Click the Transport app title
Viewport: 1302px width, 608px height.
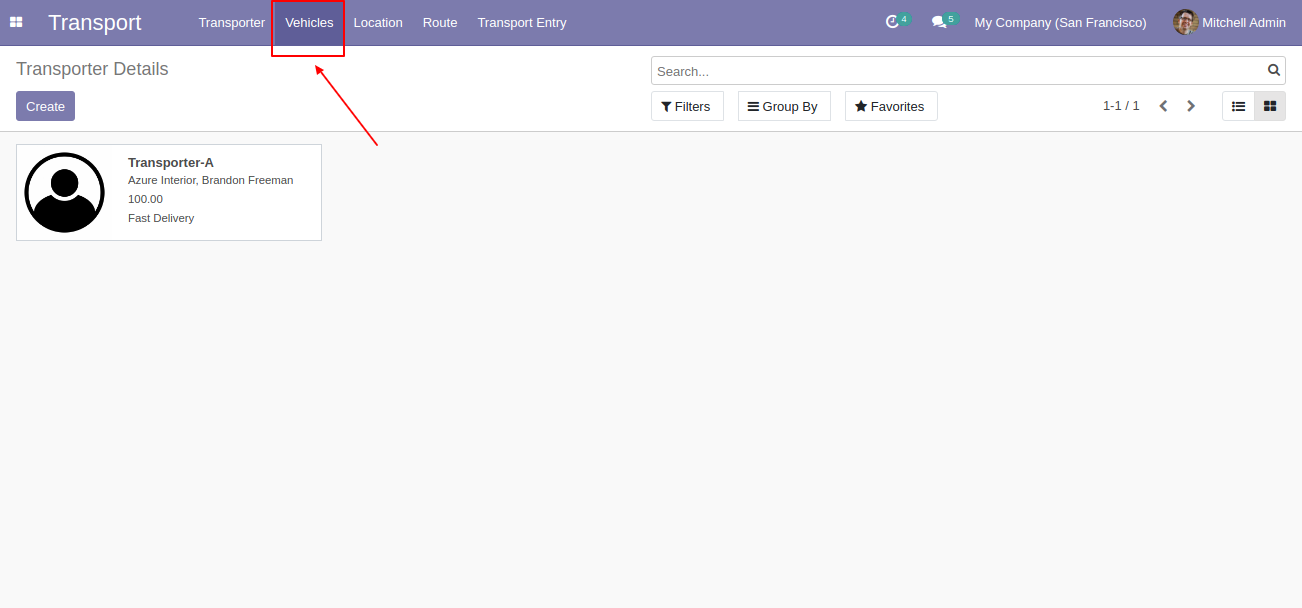pos(95,22)
